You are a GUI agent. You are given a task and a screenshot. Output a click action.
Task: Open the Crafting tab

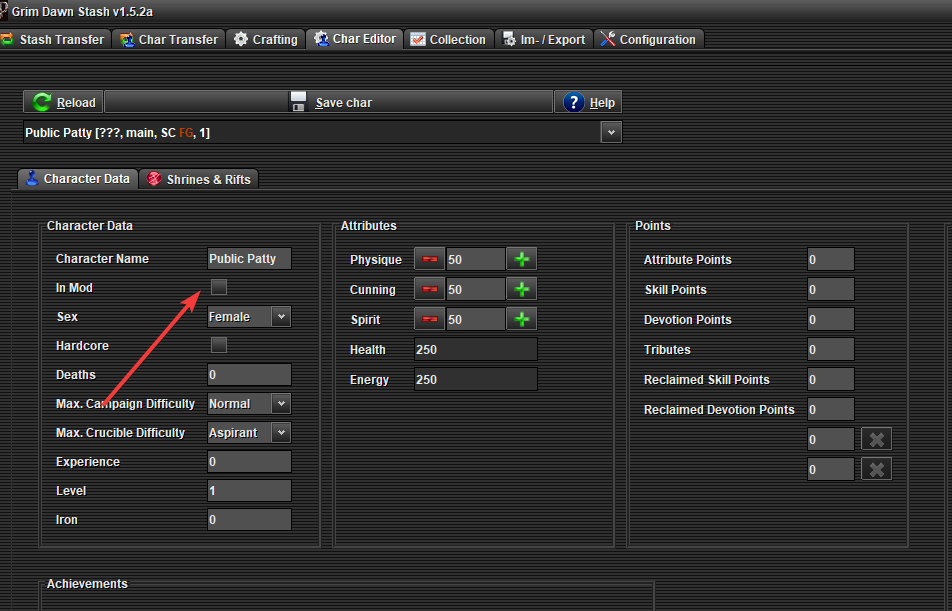pyautogui.click(x=266, y=39)
